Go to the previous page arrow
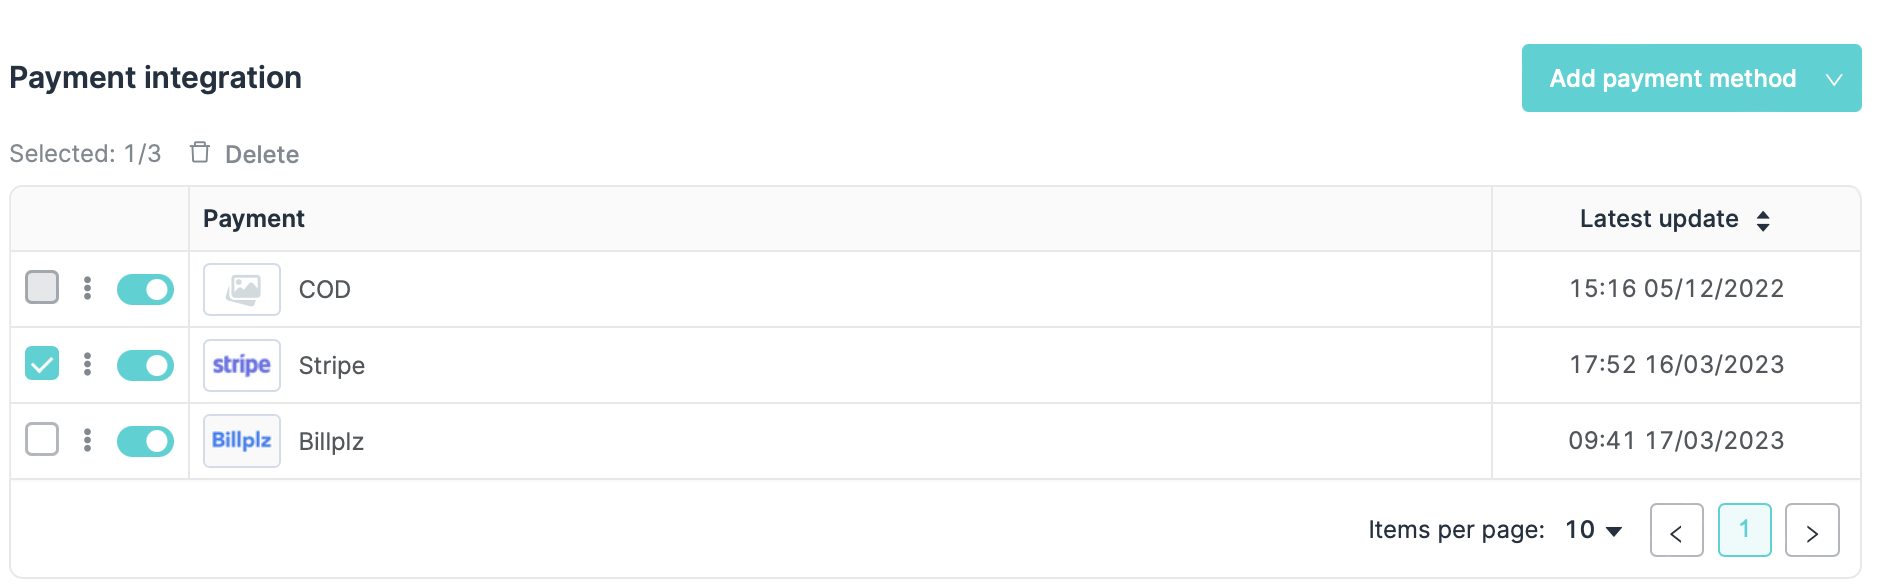 click(x=1677, y=530)
